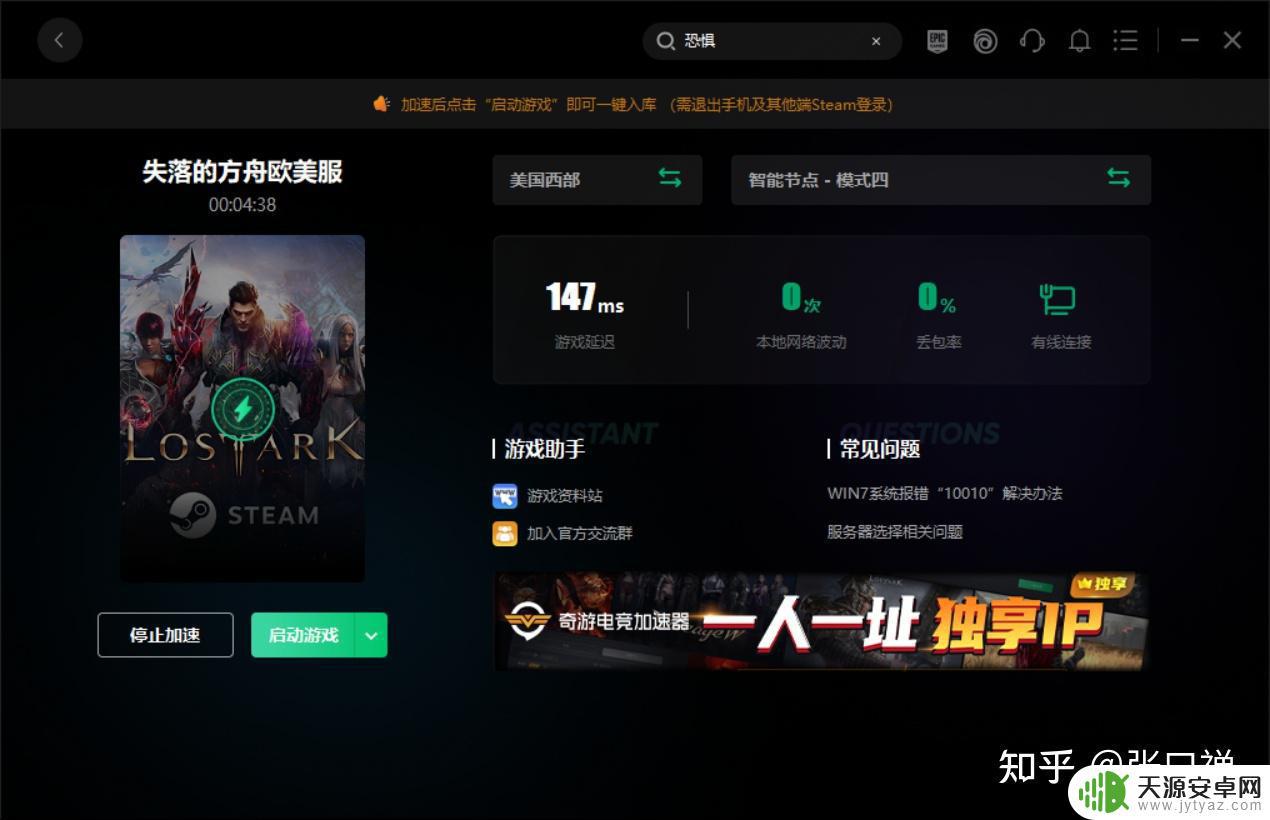Open 服务器选择相关问题 link
1270x820 pixels.
(x=895, y=532)
